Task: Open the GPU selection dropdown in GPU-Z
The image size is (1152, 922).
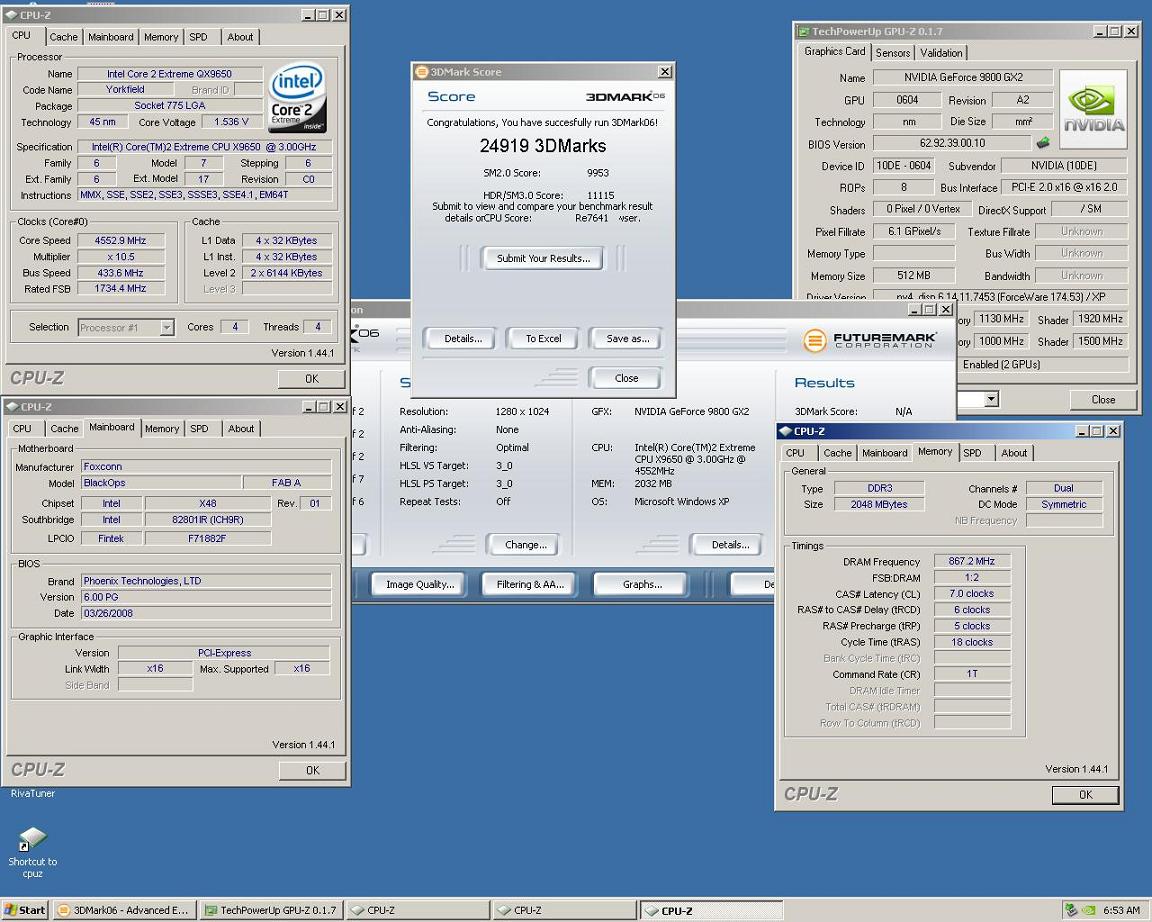Action: [991, 400]
